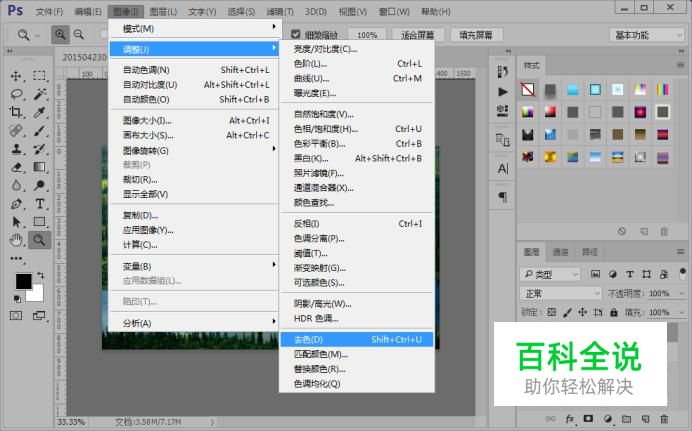Viewport: 692px width, 431px height.
Task: Select the Rectangular Marquee tool
Action: pyautogui.click(x=39, y=75)
